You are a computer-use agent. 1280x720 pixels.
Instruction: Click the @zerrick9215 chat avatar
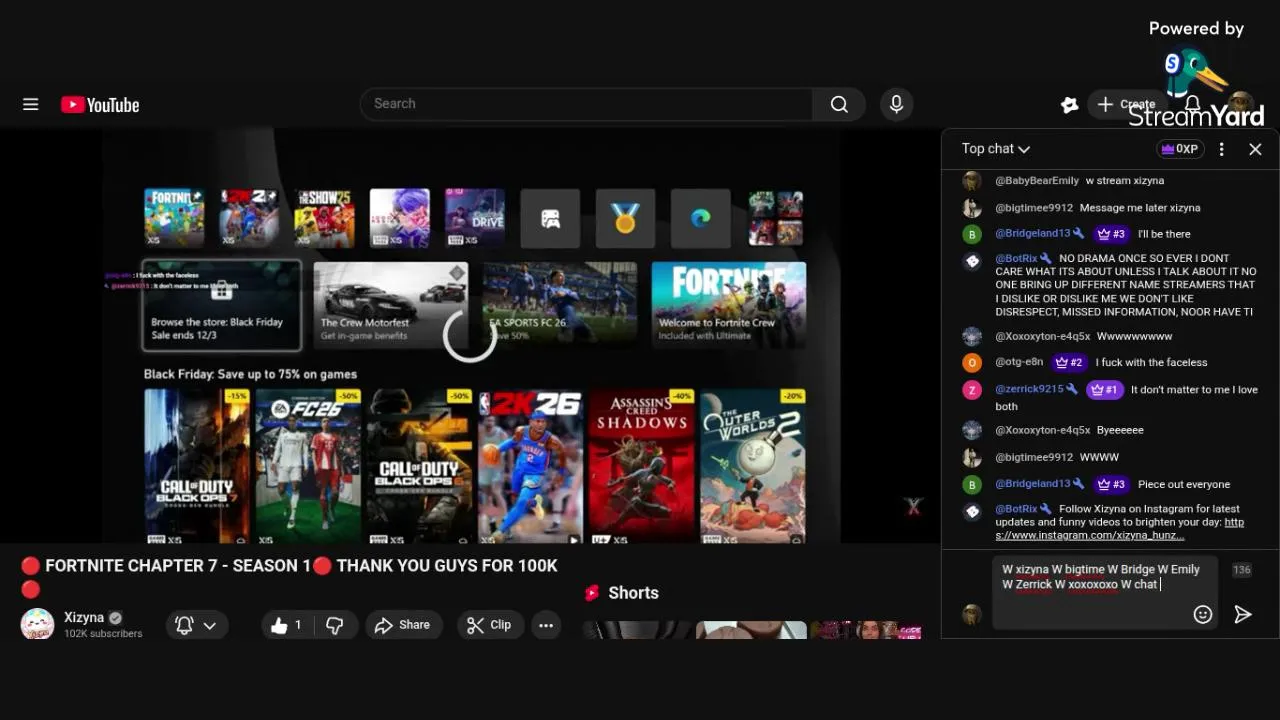coord(972,390)
